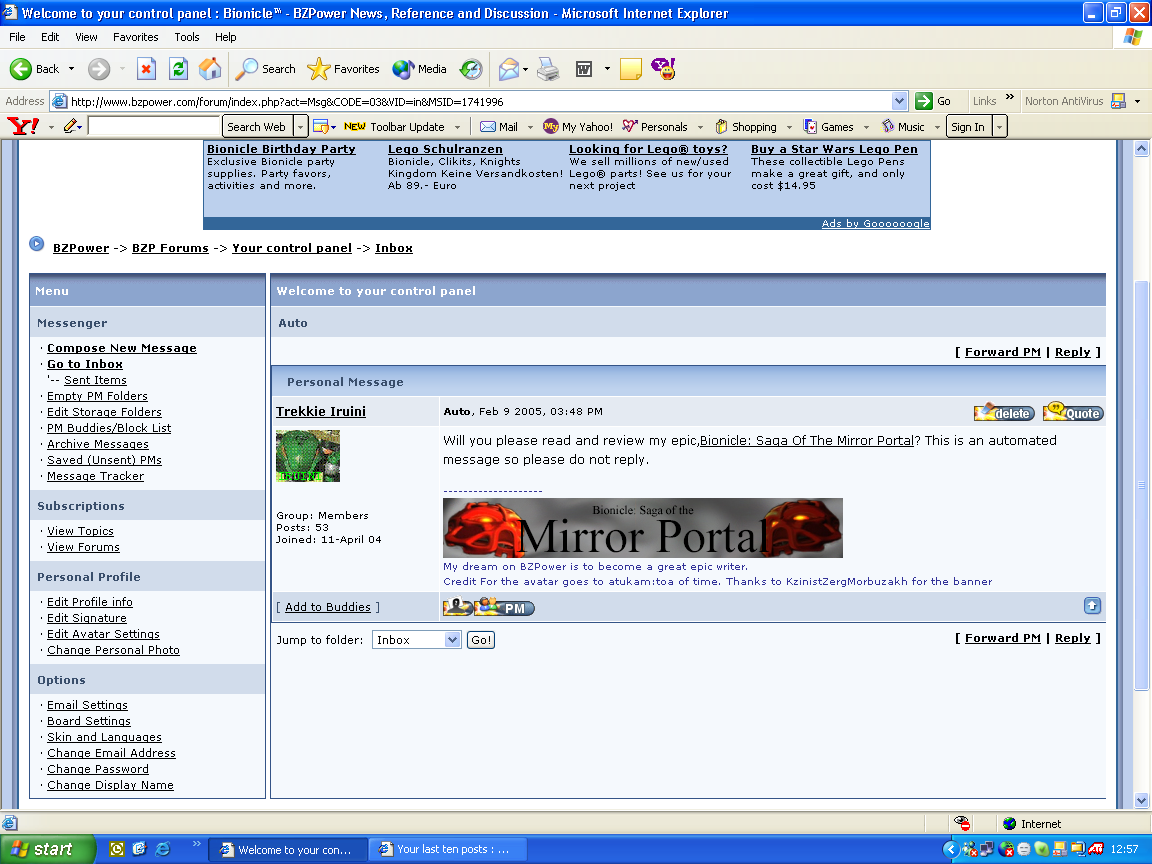Open Norton AntiVirus dropdown arrow

pyautogui.click(x=1137, y=101)
